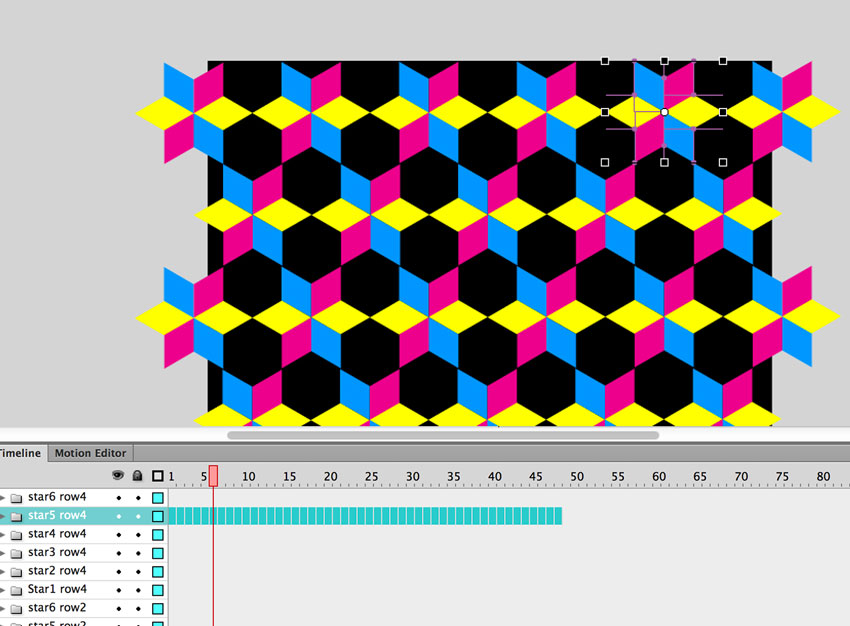Select the star4 row4 layer name

pyautogui.click(x=57, y=534)
